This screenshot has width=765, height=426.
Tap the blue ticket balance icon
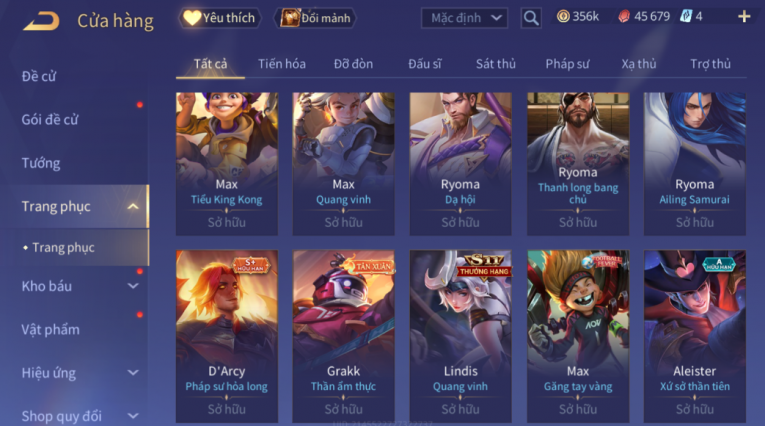[686, 17]
